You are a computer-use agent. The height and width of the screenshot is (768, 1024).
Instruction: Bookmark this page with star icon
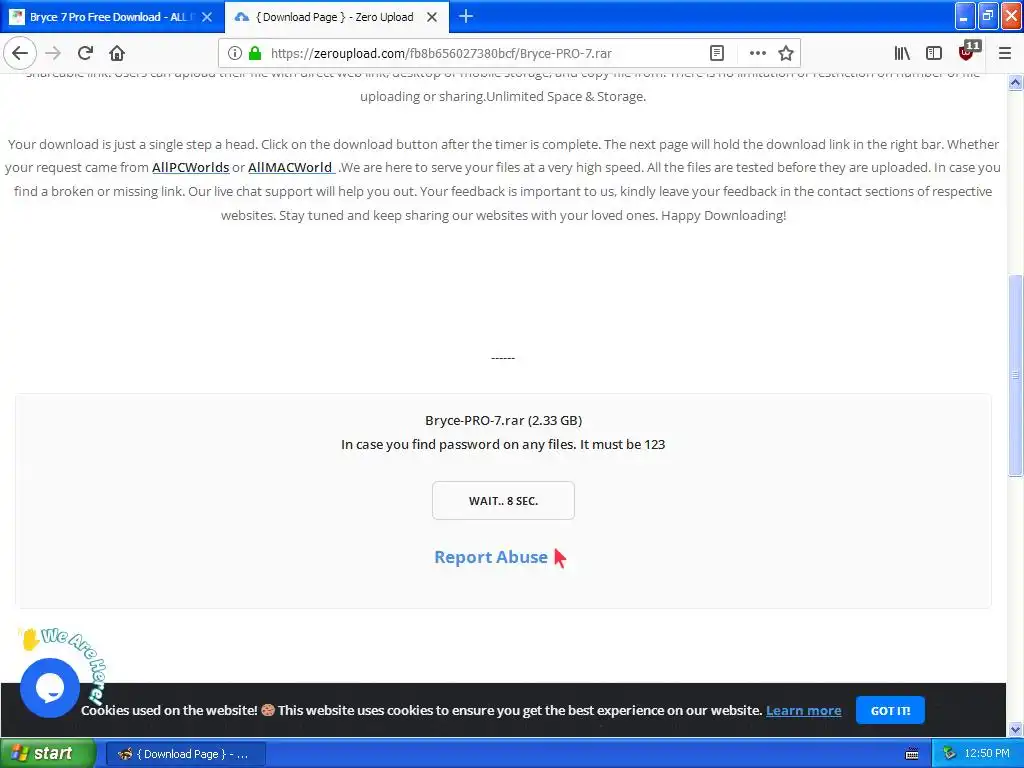pos(786,53)
